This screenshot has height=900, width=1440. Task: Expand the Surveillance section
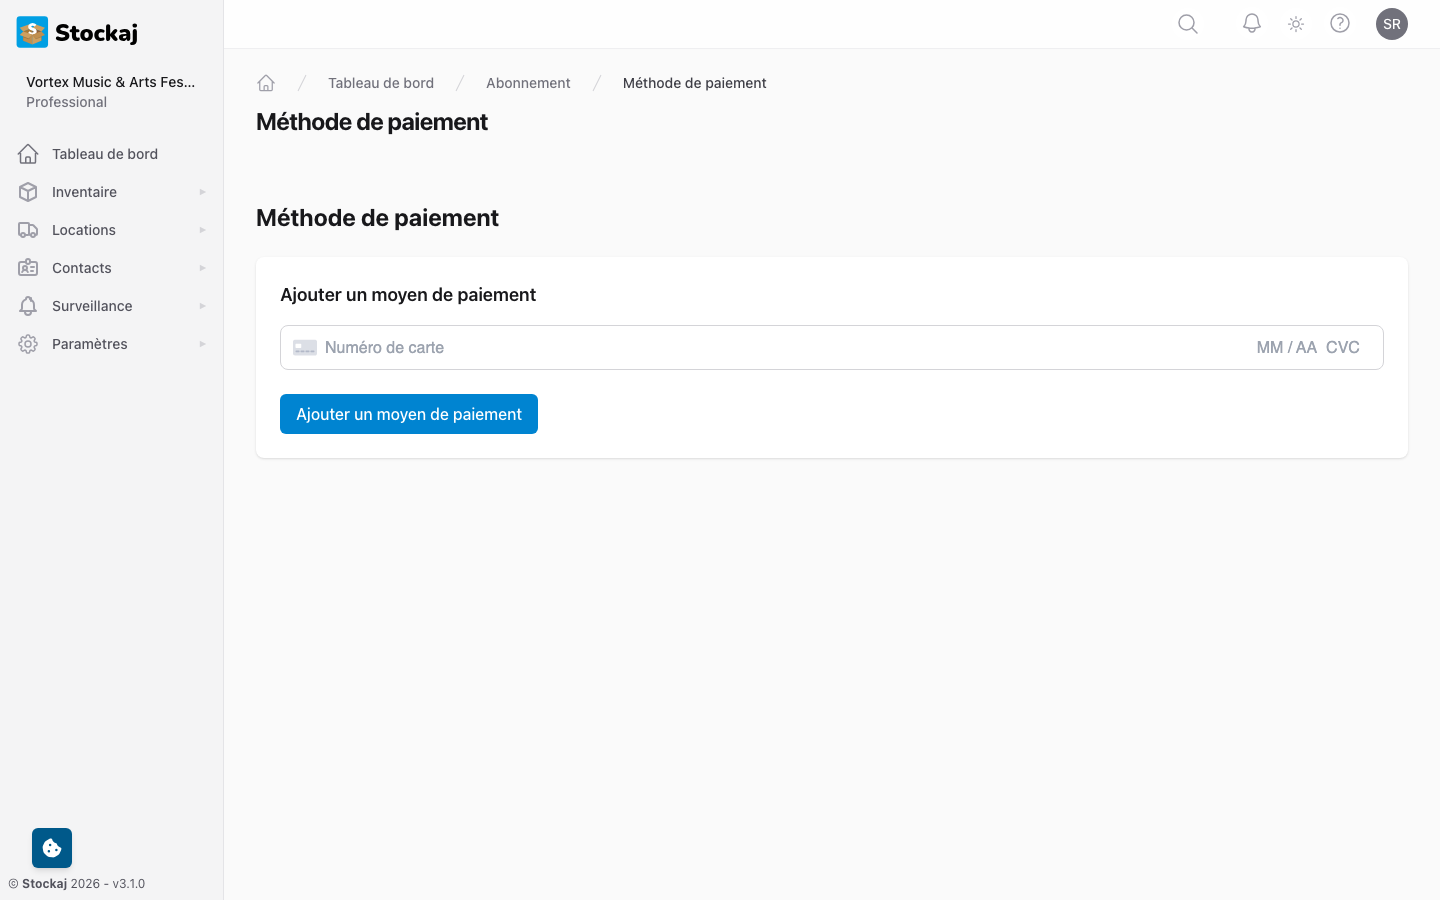click(202, 305)
